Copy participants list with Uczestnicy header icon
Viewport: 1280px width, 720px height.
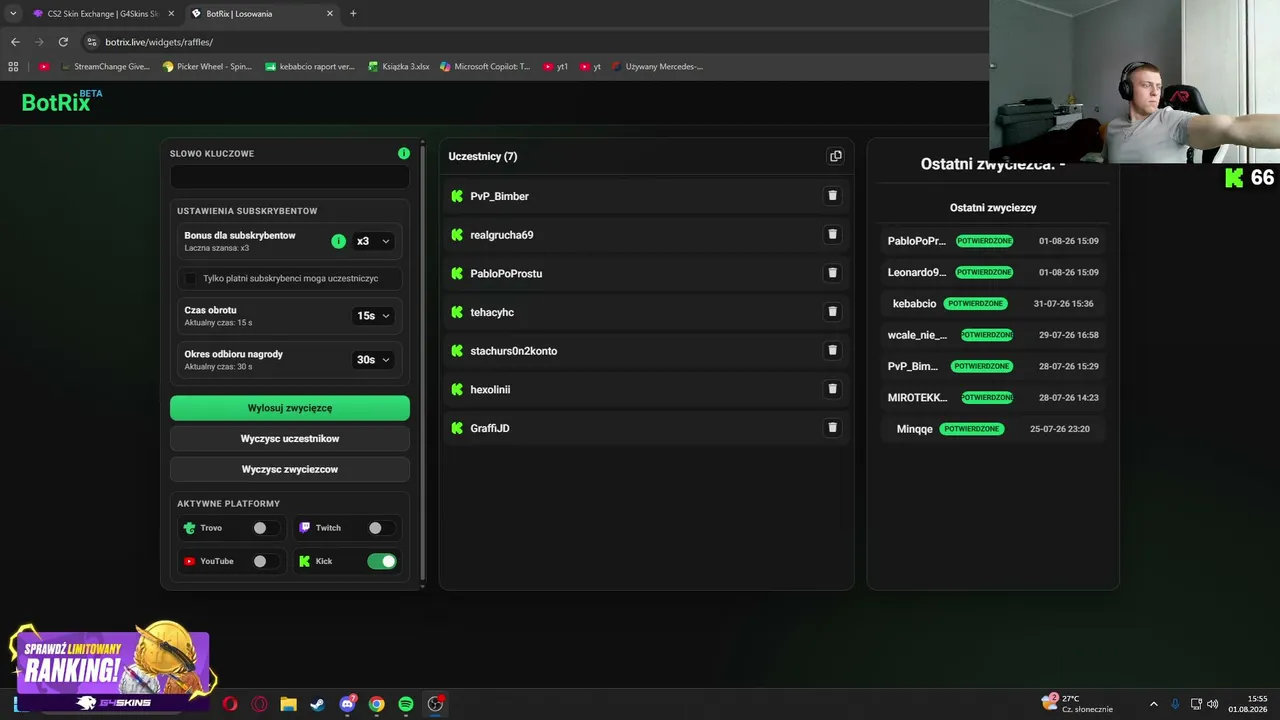pyautogui.click(x=836, y=156)
